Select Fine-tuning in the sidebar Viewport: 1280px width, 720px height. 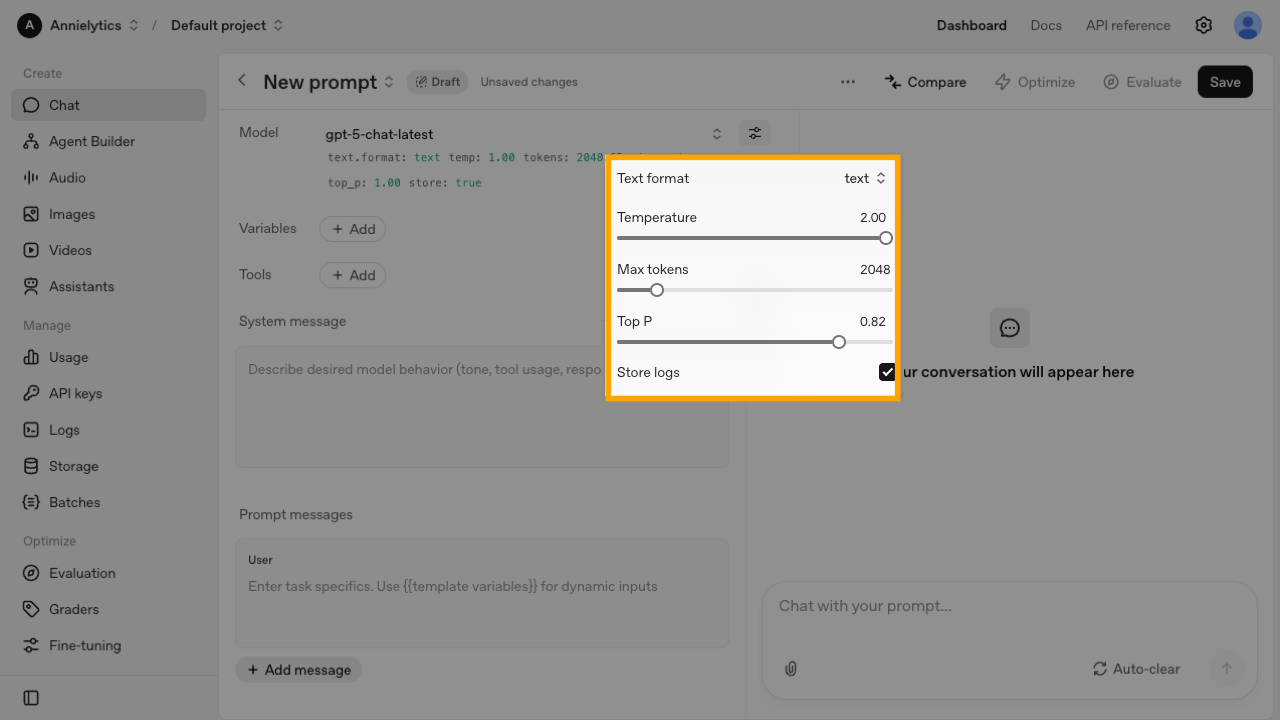click(x=85, y=645)
